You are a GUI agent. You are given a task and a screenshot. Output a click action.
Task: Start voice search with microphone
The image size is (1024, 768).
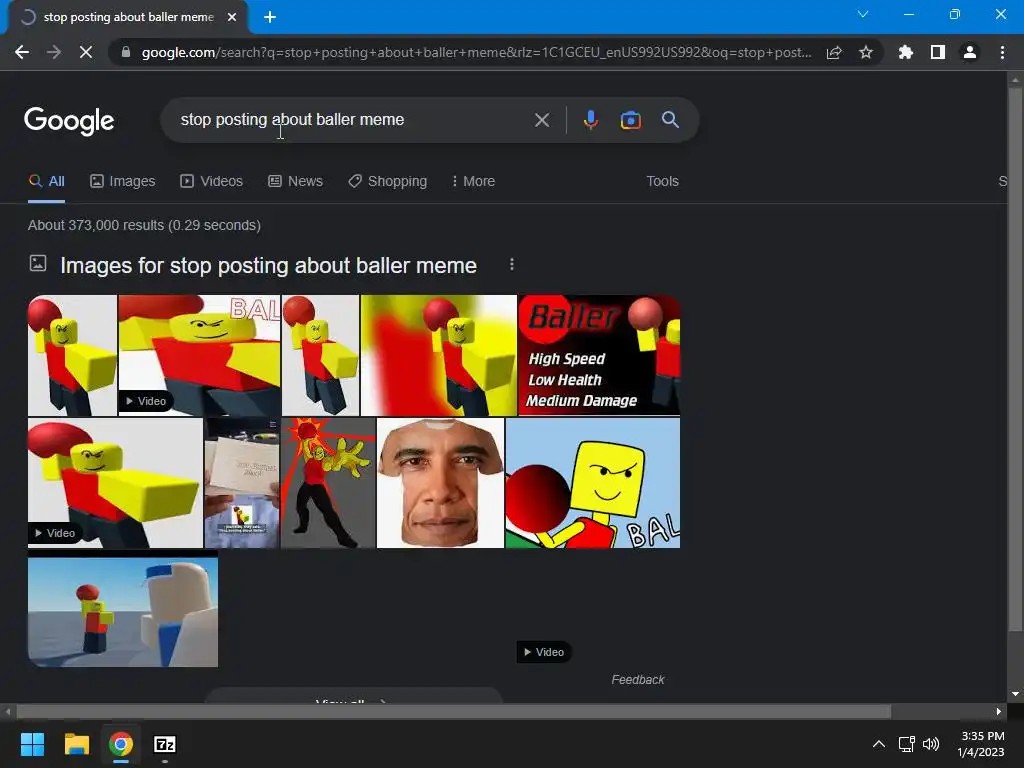tap(590, 120)
